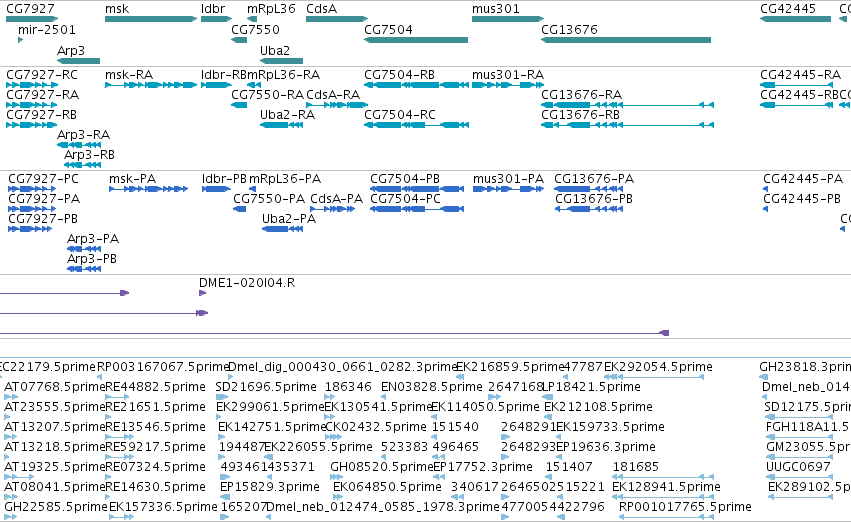Select transcript CG42445-RA
Screen dimensions: 851x522
pyautogui.click(x=801, y=75)
